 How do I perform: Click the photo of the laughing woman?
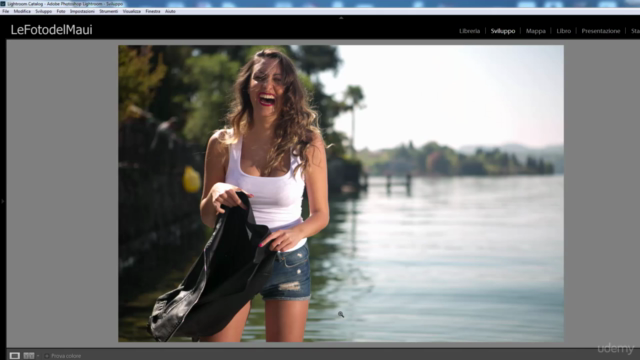pyautogui.click(x=341, y=193)
